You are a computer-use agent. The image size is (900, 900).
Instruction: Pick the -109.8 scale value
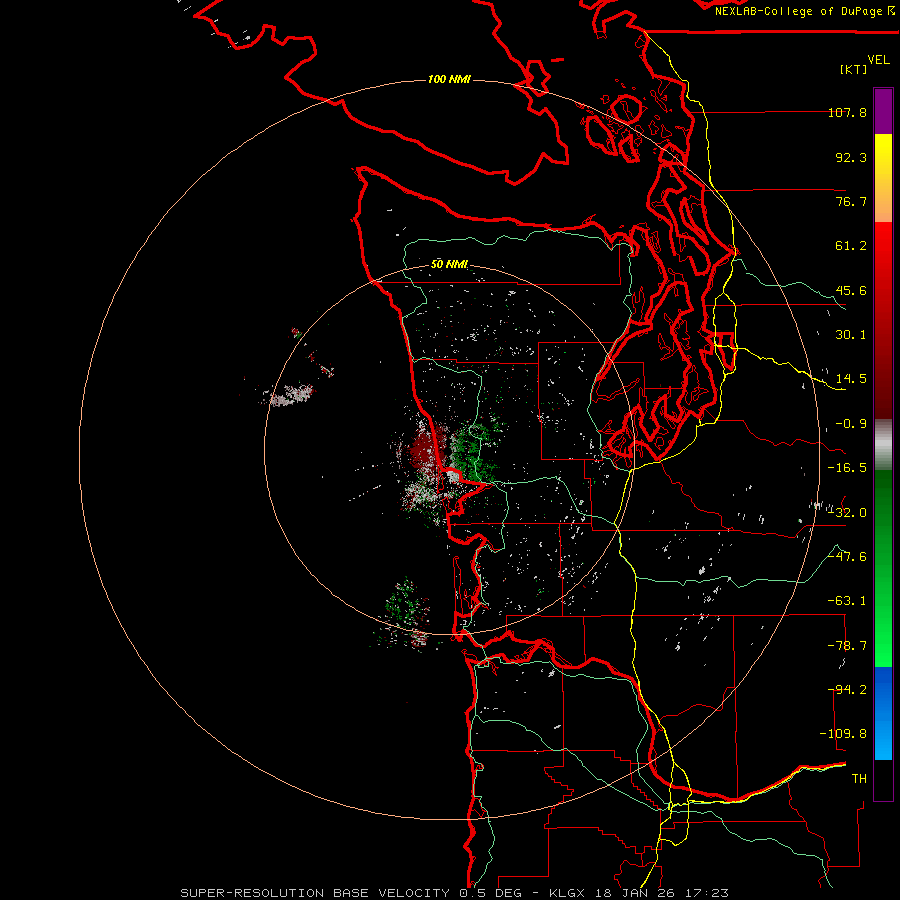click(843, 734)
